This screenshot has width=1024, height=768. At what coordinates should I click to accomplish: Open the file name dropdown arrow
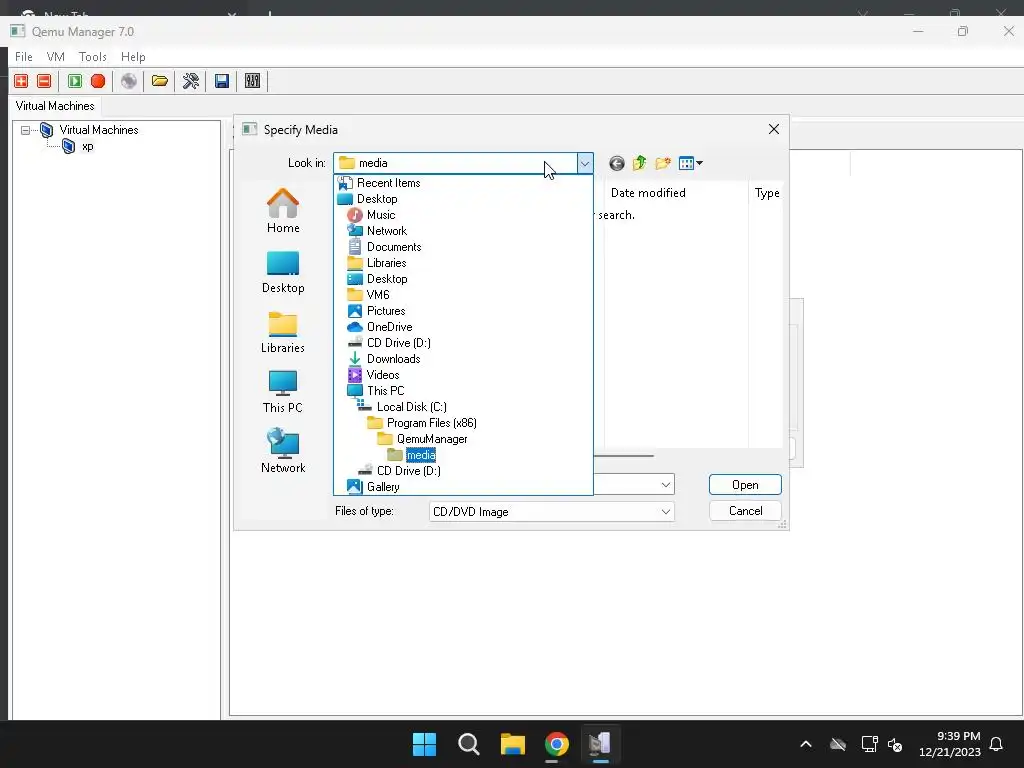point(665,485)
